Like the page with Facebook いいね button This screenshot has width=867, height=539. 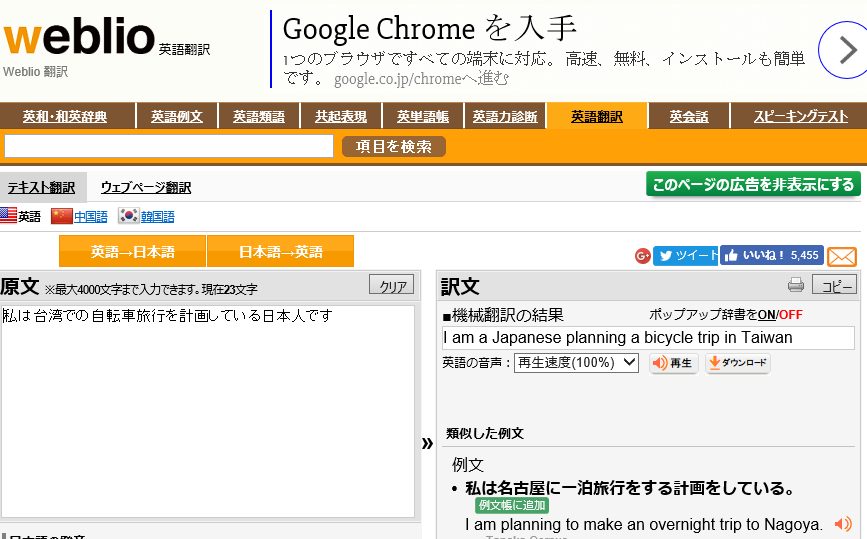[771, 255]
